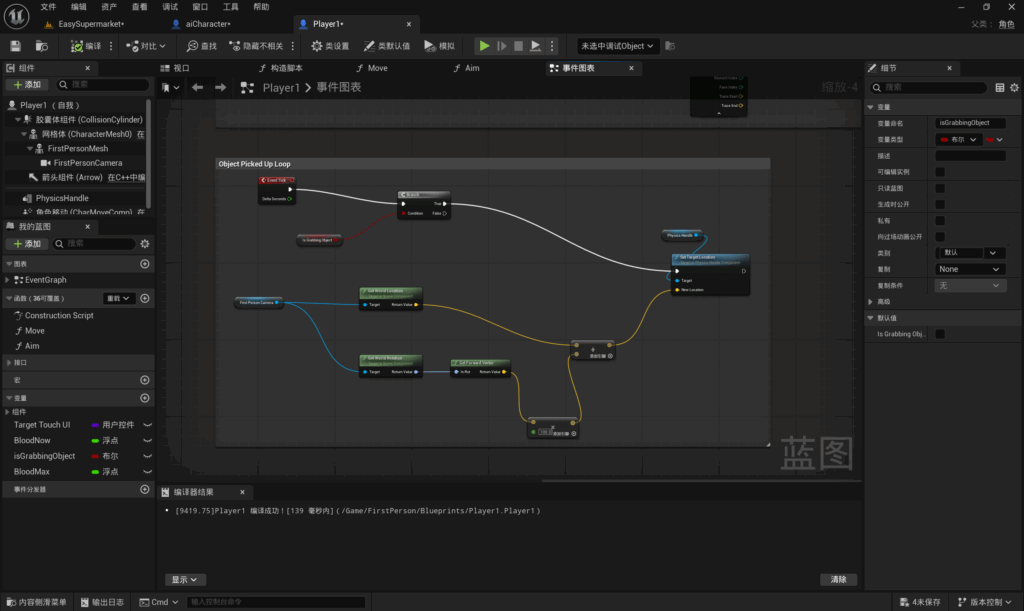Add new variable in 变量 section
Screen dimensions: 1024x611
coord(145,398)
